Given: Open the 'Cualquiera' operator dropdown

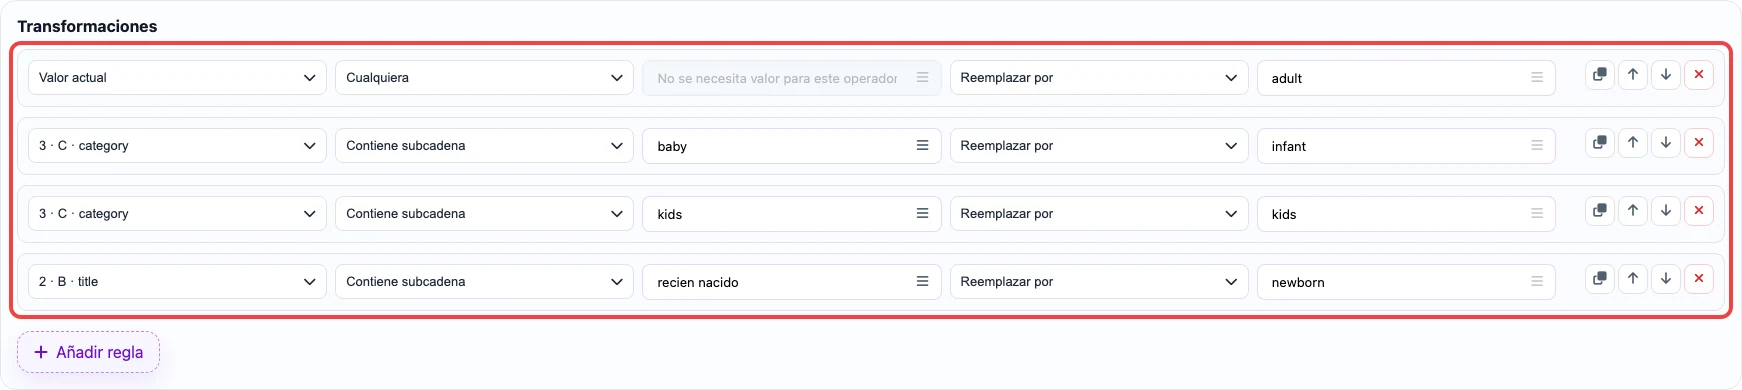Looking at the screenshot, I should [484, 78].
